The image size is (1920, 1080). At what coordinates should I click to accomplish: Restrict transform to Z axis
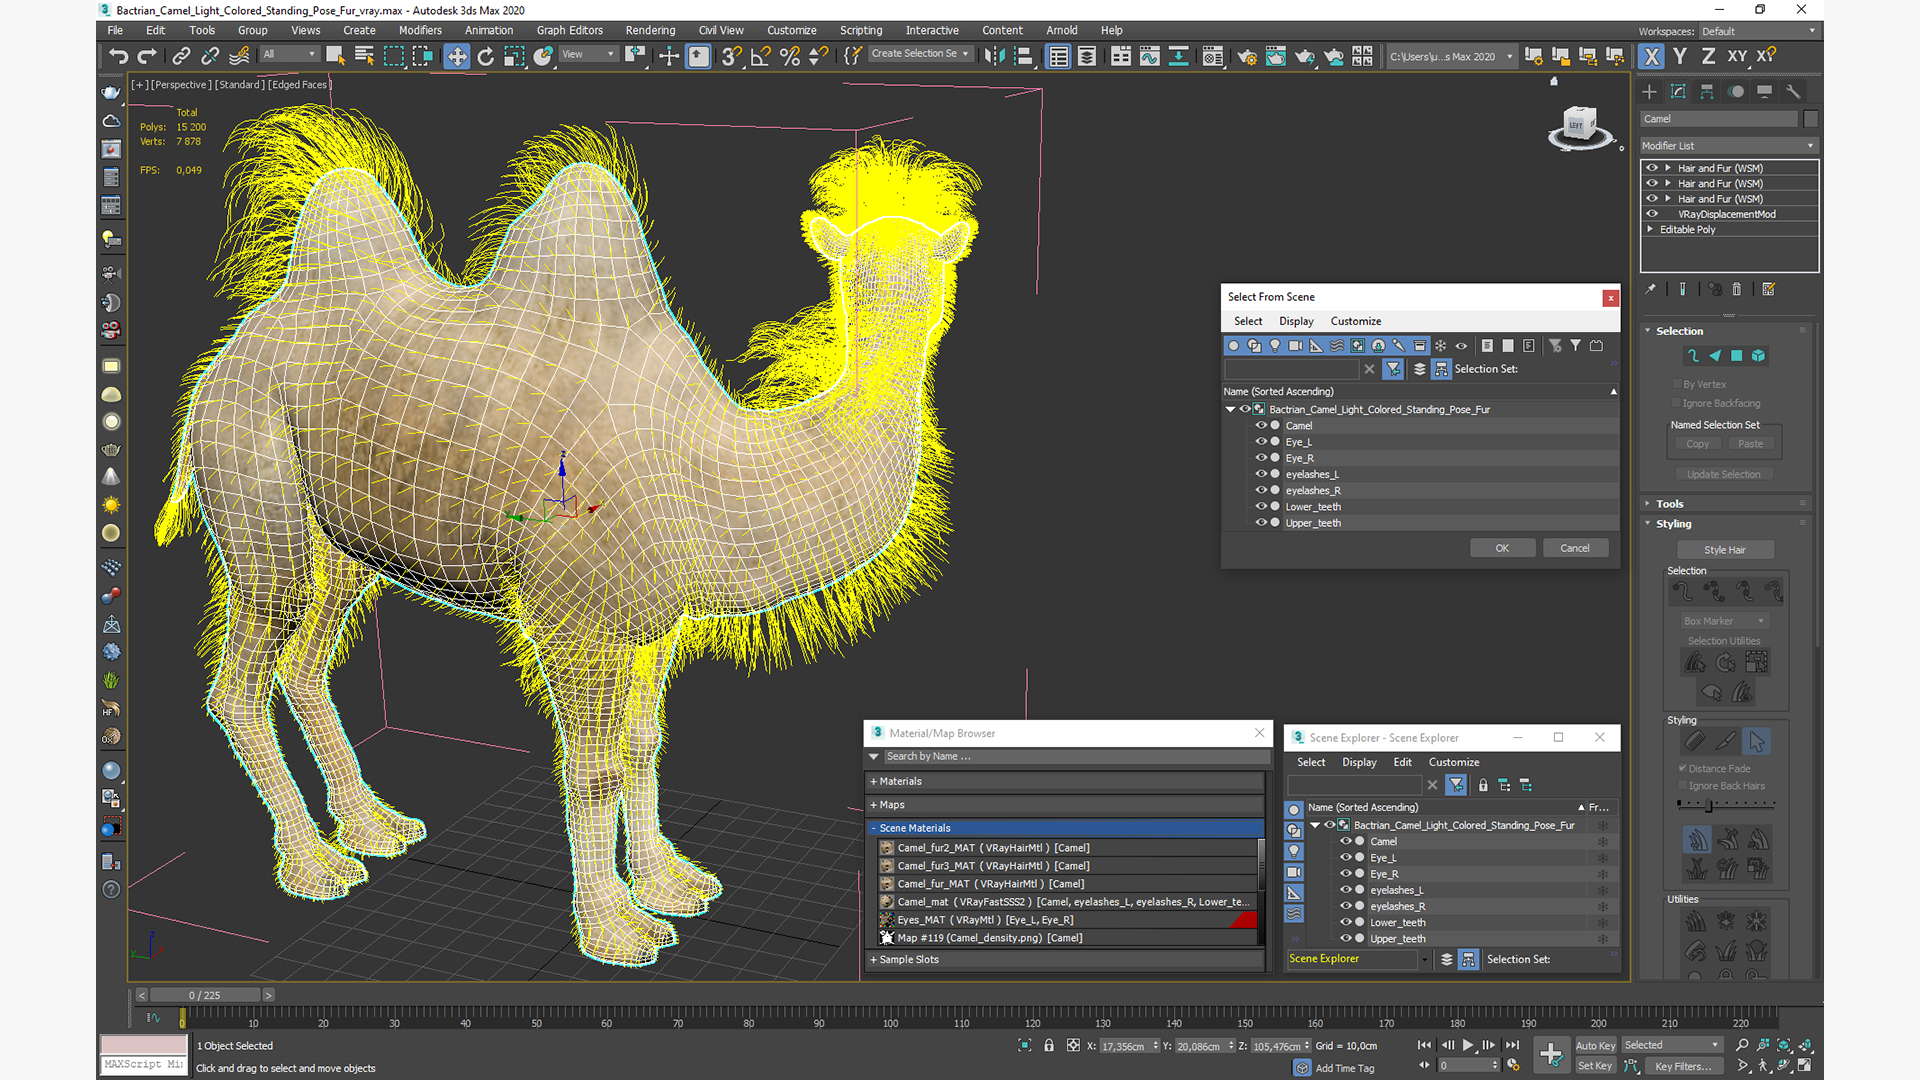point(1708,57)
